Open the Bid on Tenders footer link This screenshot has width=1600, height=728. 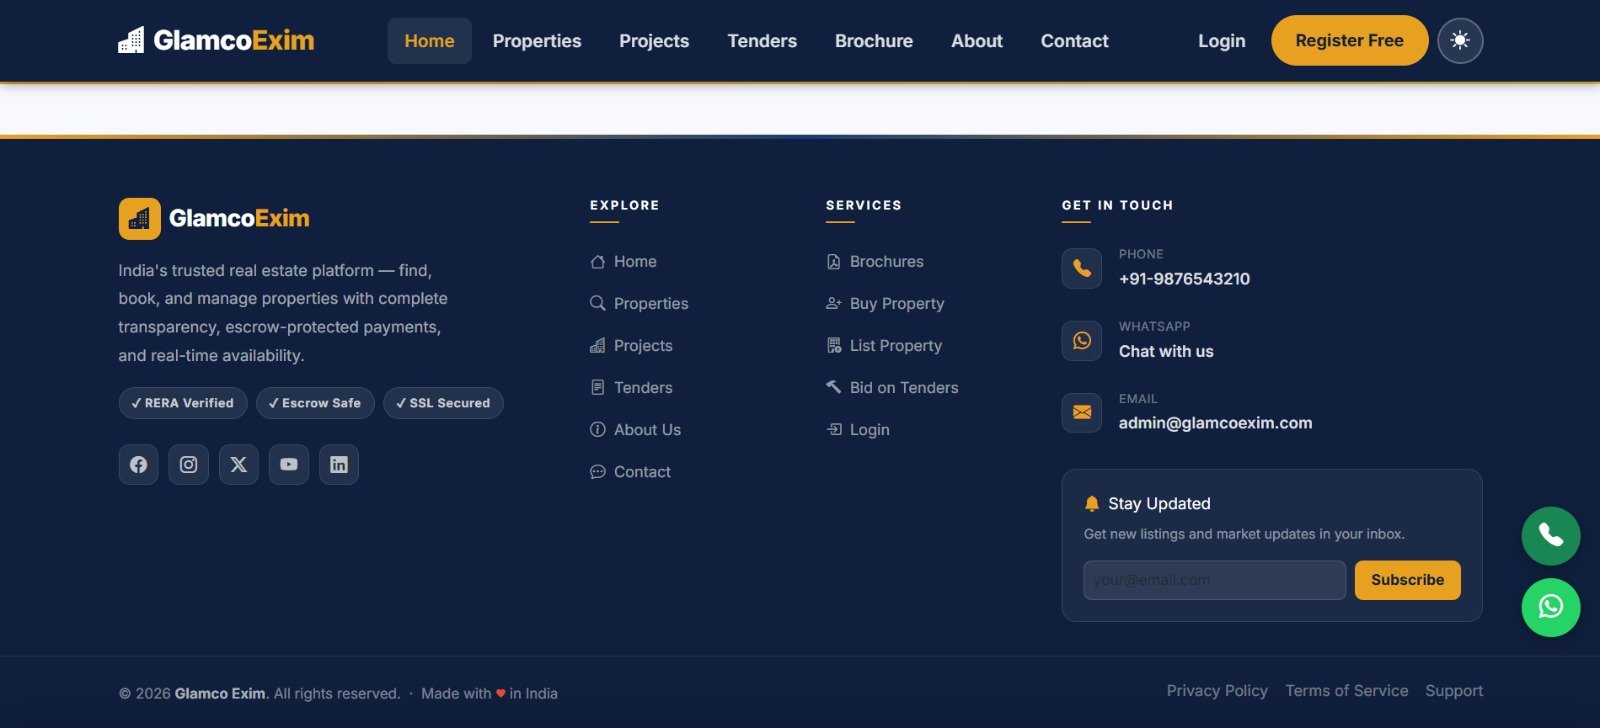coord(903,388)
